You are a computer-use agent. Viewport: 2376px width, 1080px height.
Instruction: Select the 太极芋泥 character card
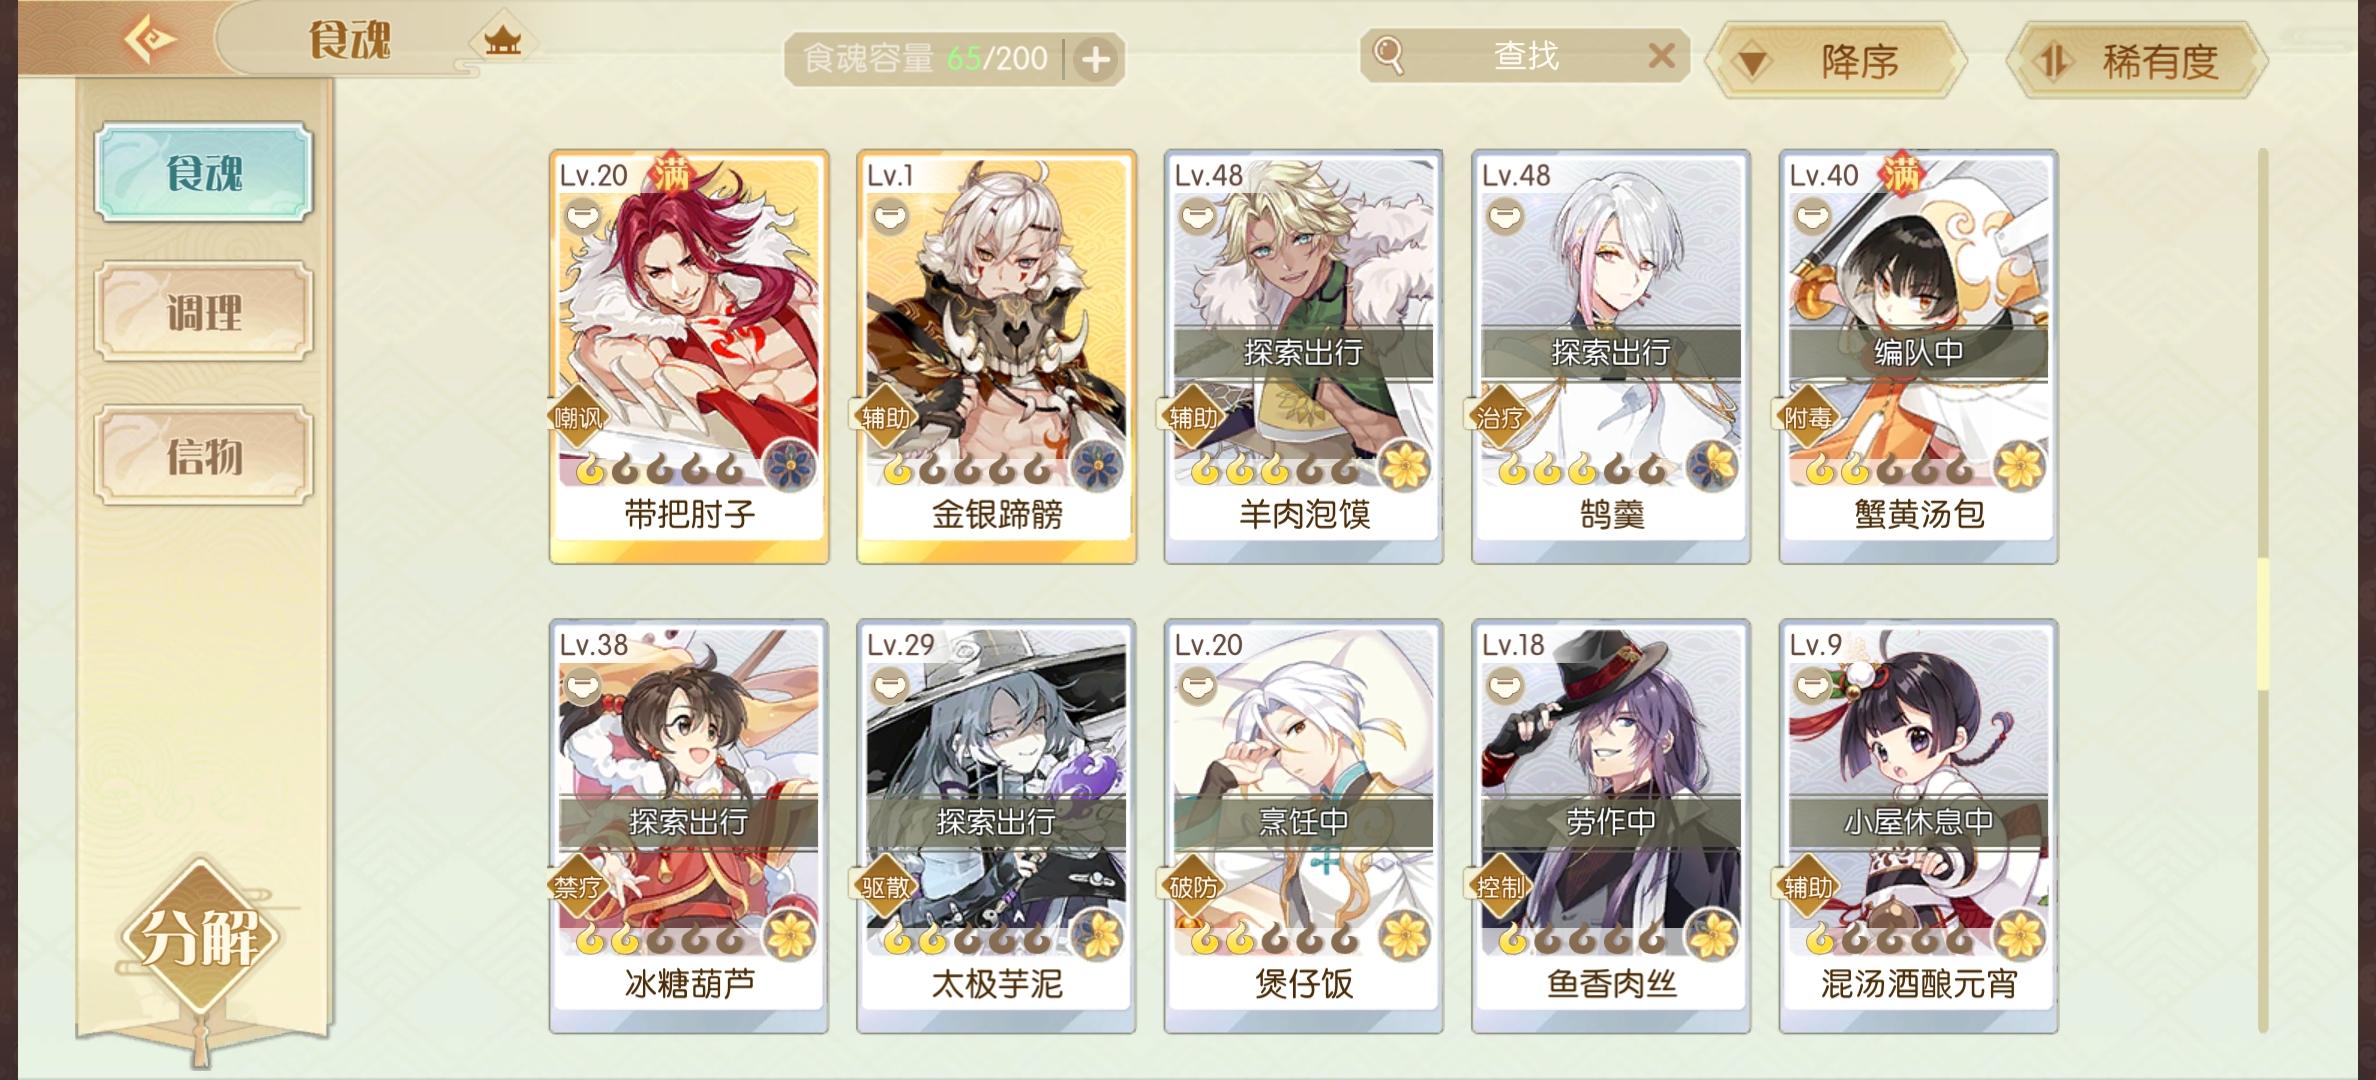point(996,827)
